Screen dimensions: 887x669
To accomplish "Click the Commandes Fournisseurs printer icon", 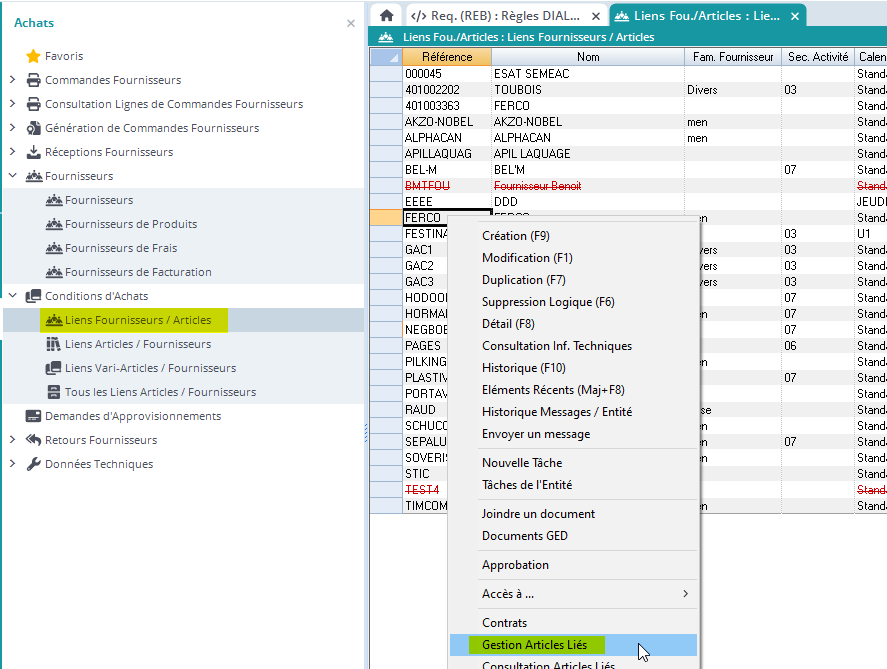I will pyautogui.click(x=33, y=80).
